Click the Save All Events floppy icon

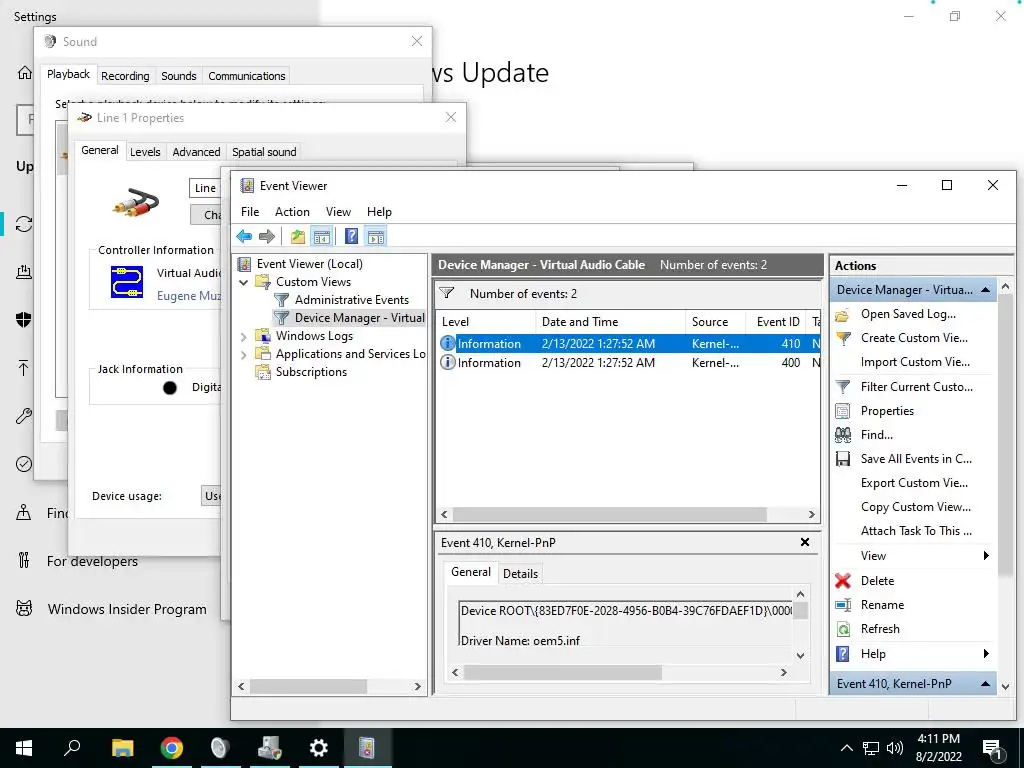click(842, 459)
